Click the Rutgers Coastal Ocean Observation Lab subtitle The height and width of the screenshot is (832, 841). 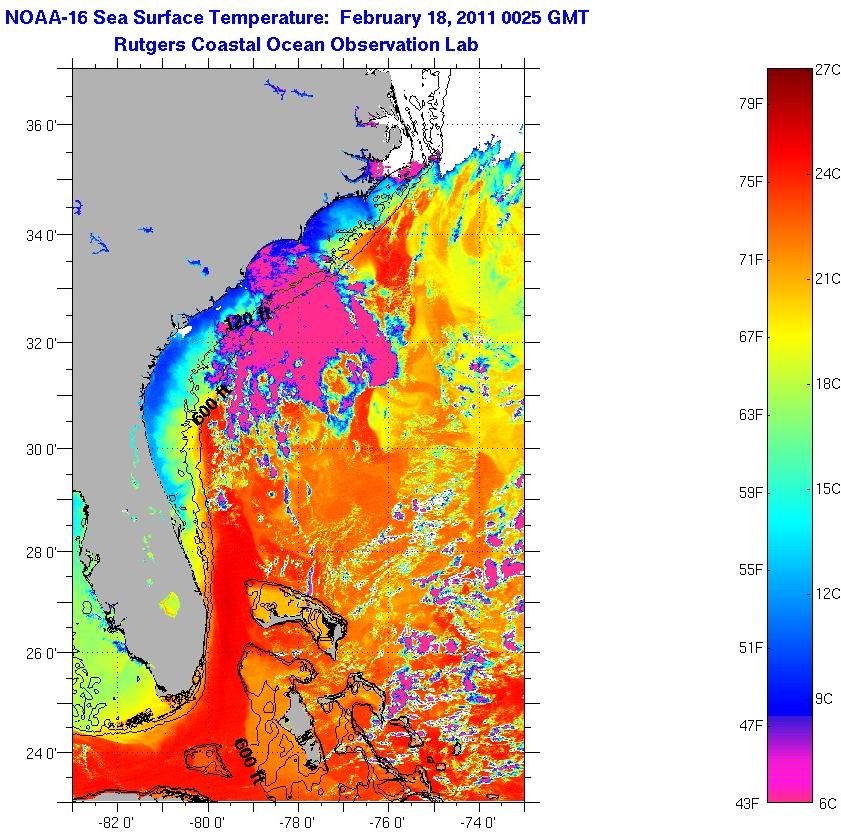coord(296,44)
